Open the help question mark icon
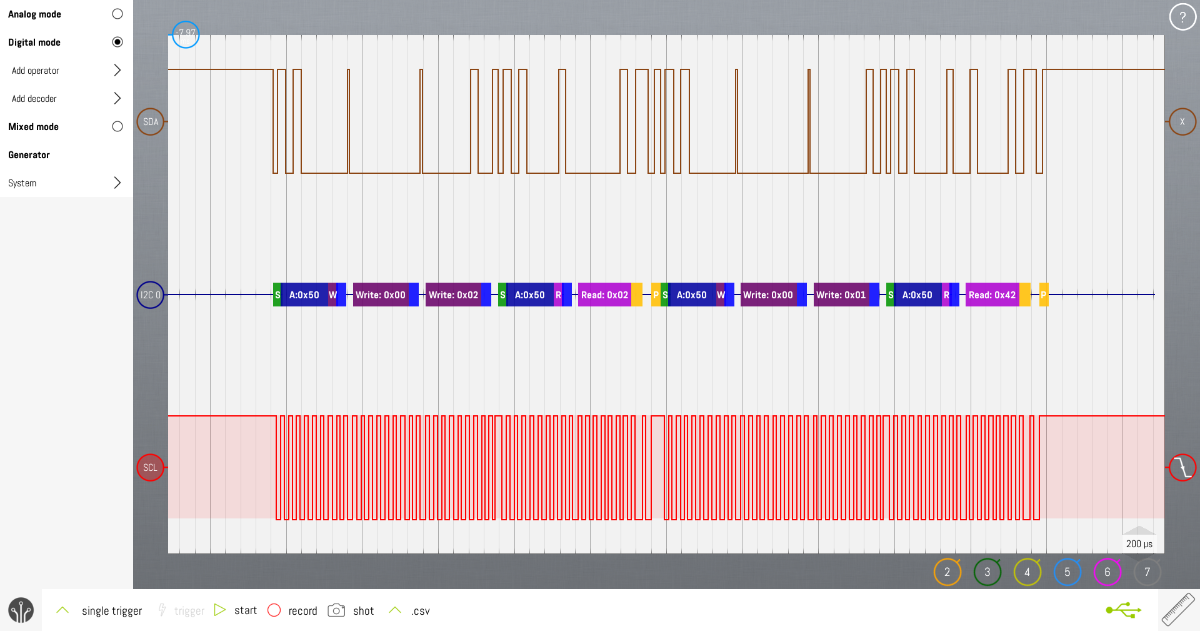Viewport: 1200px width, 631px height. coord(1183,17)
